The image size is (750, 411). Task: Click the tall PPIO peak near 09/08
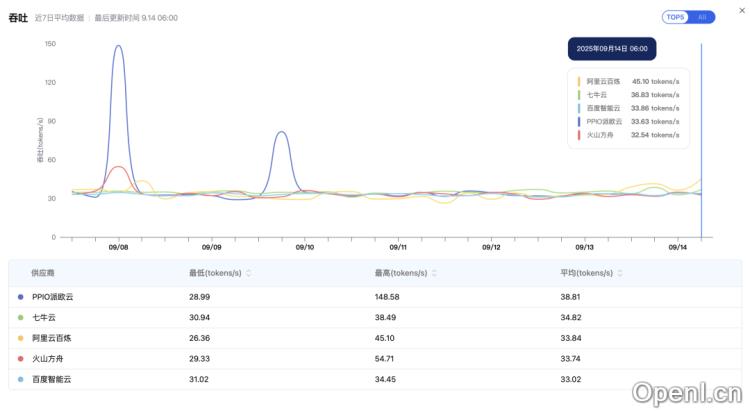[x=119, y=46]
